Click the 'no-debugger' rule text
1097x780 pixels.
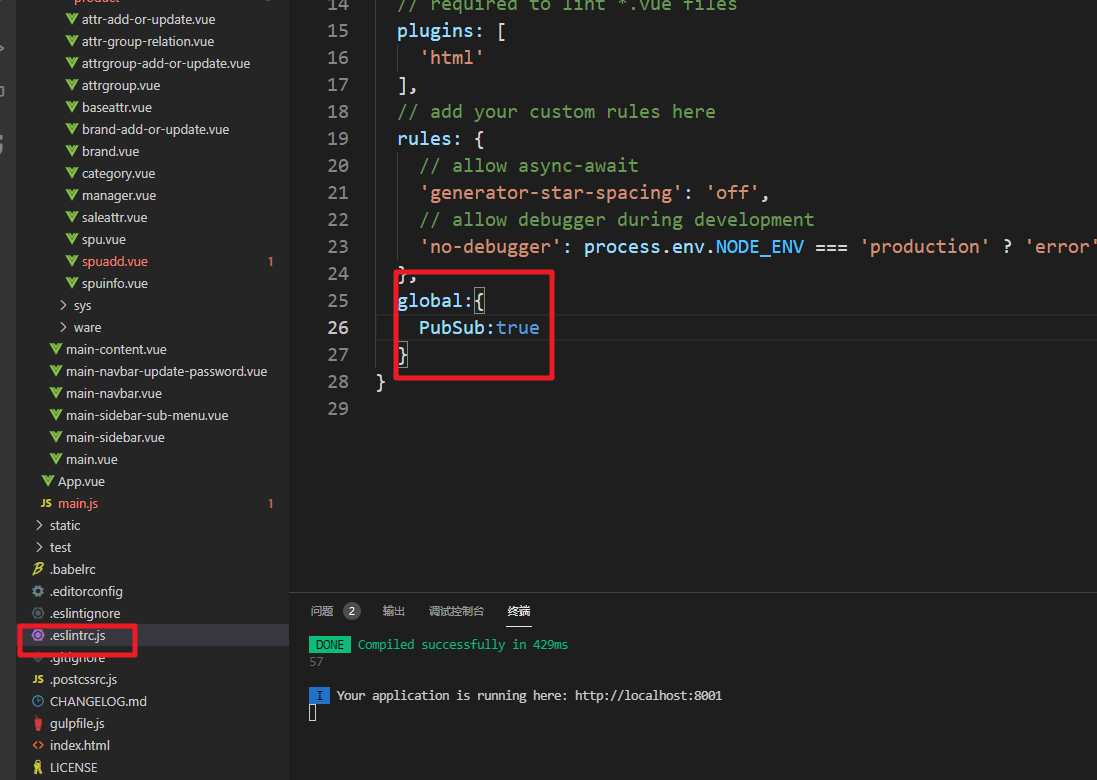[x=490, y=246]
